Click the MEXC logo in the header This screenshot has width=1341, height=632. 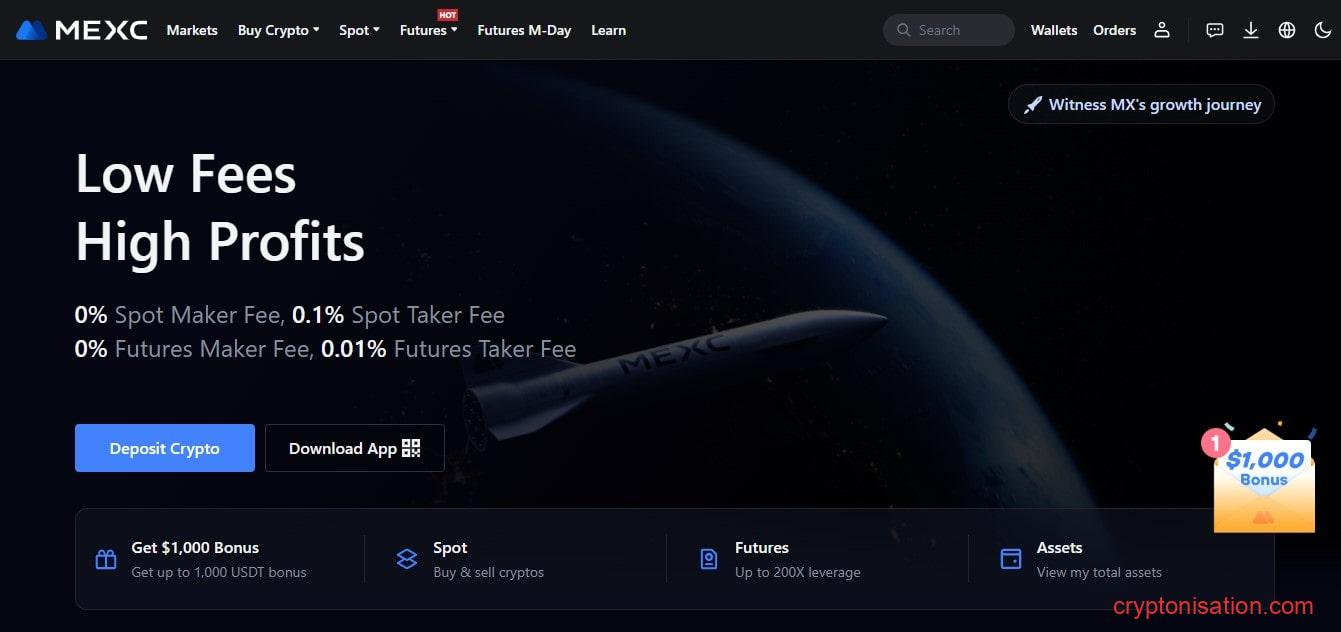pos(82,30)
